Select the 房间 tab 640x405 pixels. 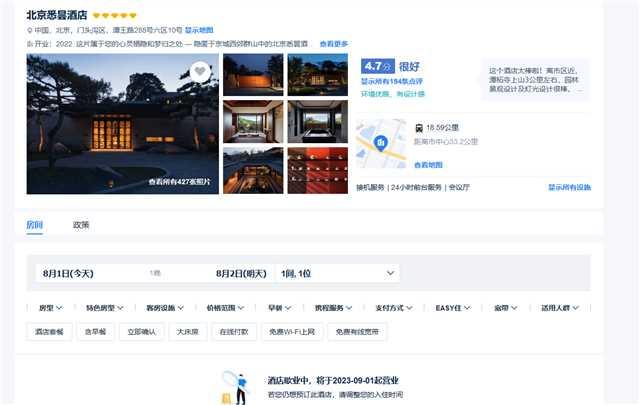[x=34, y=225]
